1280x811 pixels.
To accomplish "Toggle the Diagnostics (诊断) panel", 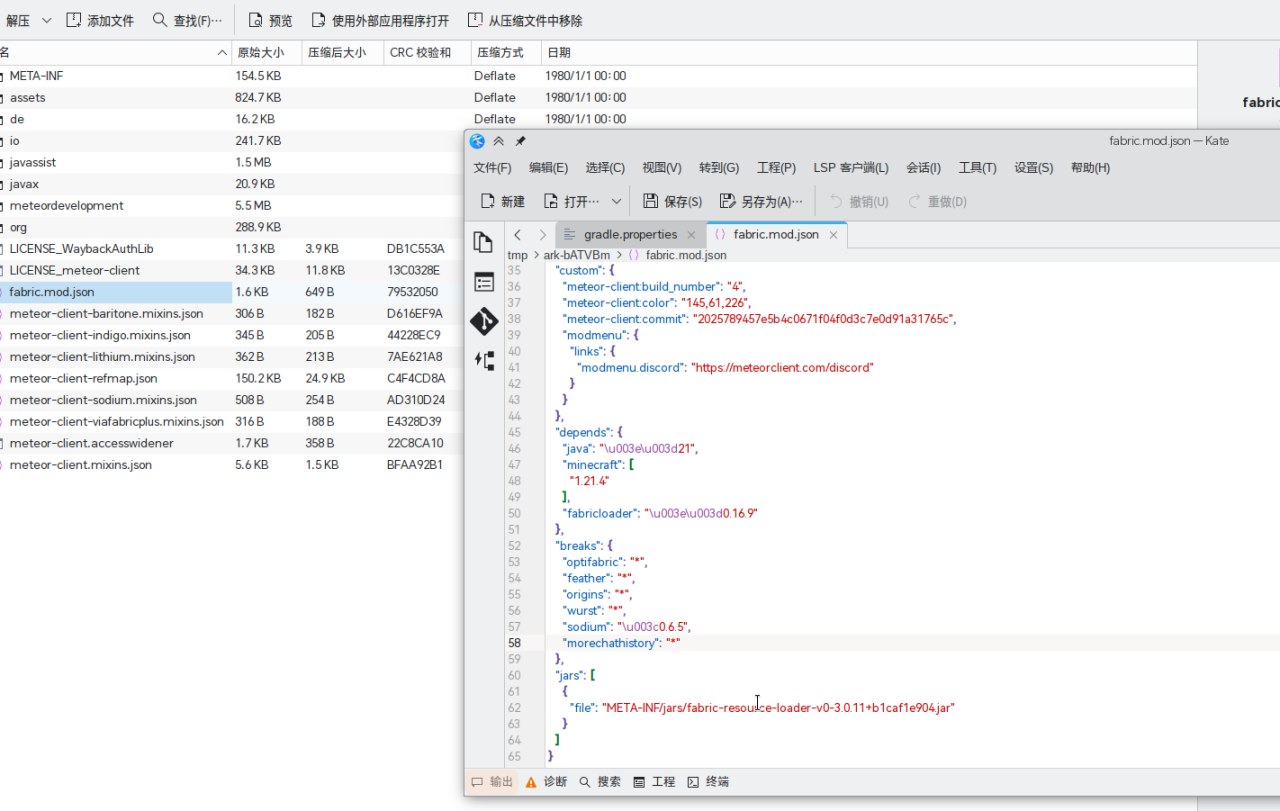I will tap(546, 782).
